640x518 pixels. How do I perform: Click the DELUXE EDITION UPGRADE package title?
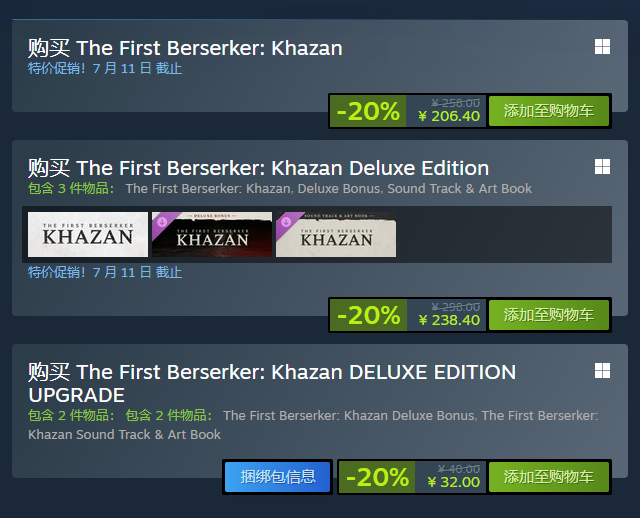pos(272,383)
